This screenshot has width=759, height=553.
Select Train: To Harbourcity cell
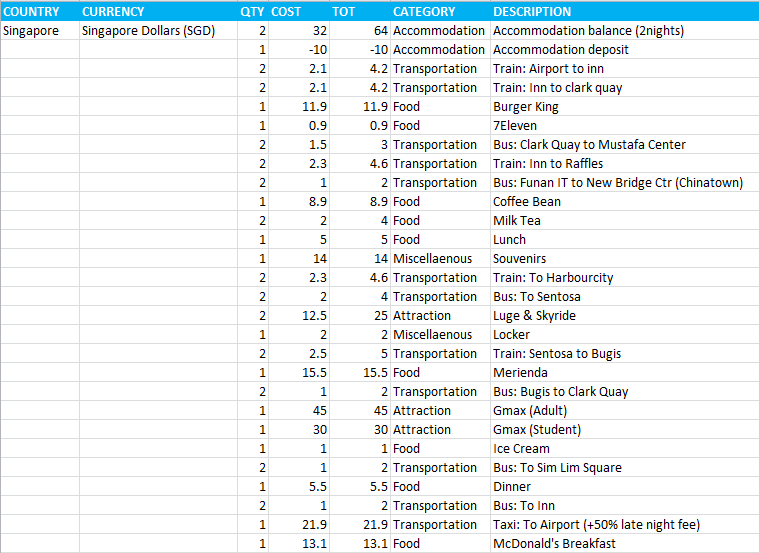pyautogui.click(x=624, y=277)
